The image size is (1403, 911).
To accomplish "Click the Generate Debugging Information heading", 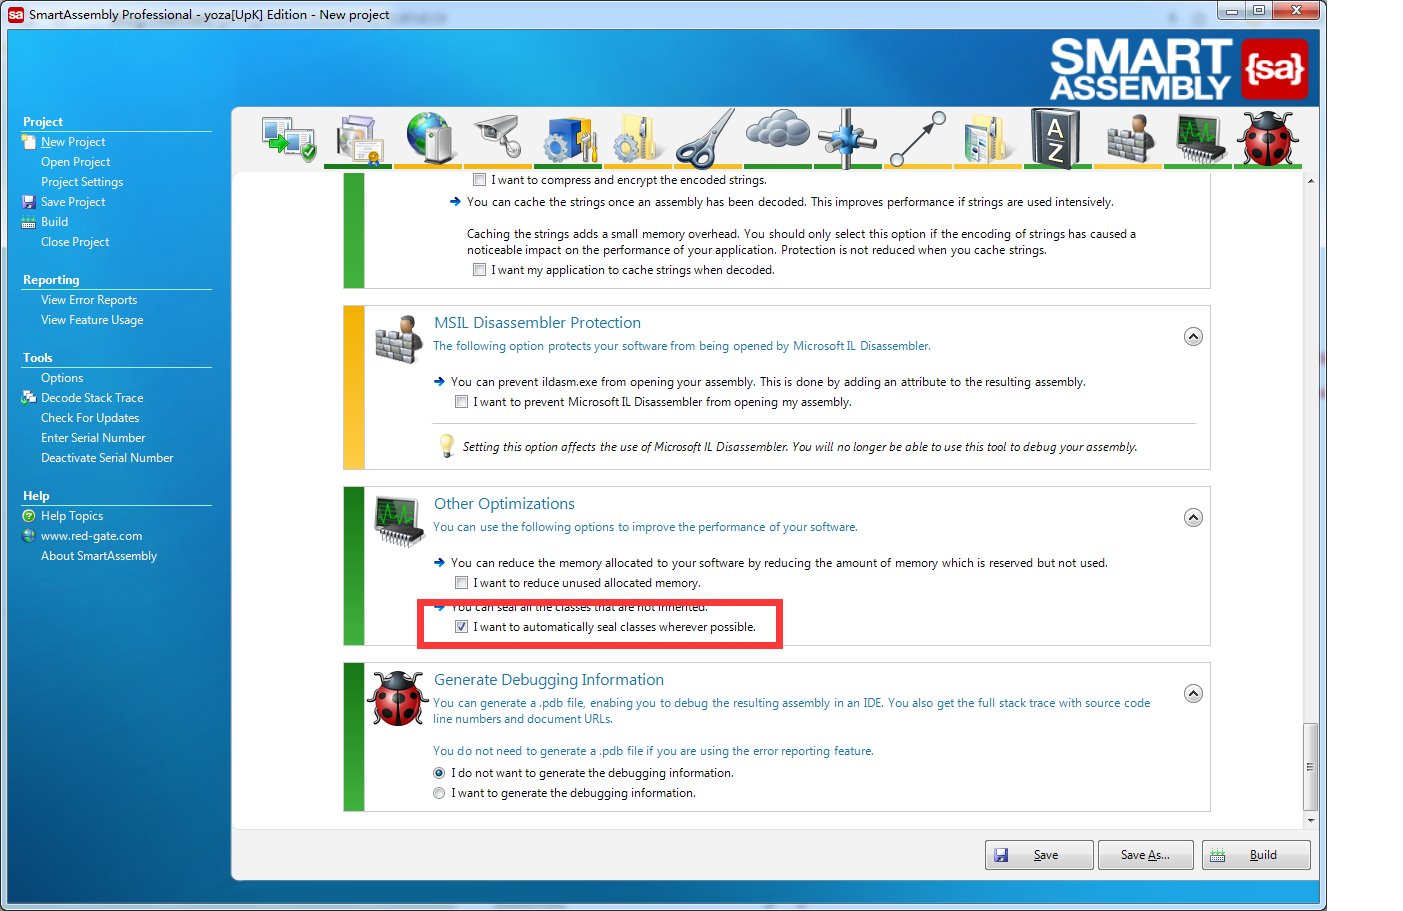I will [x=548, y=680].
